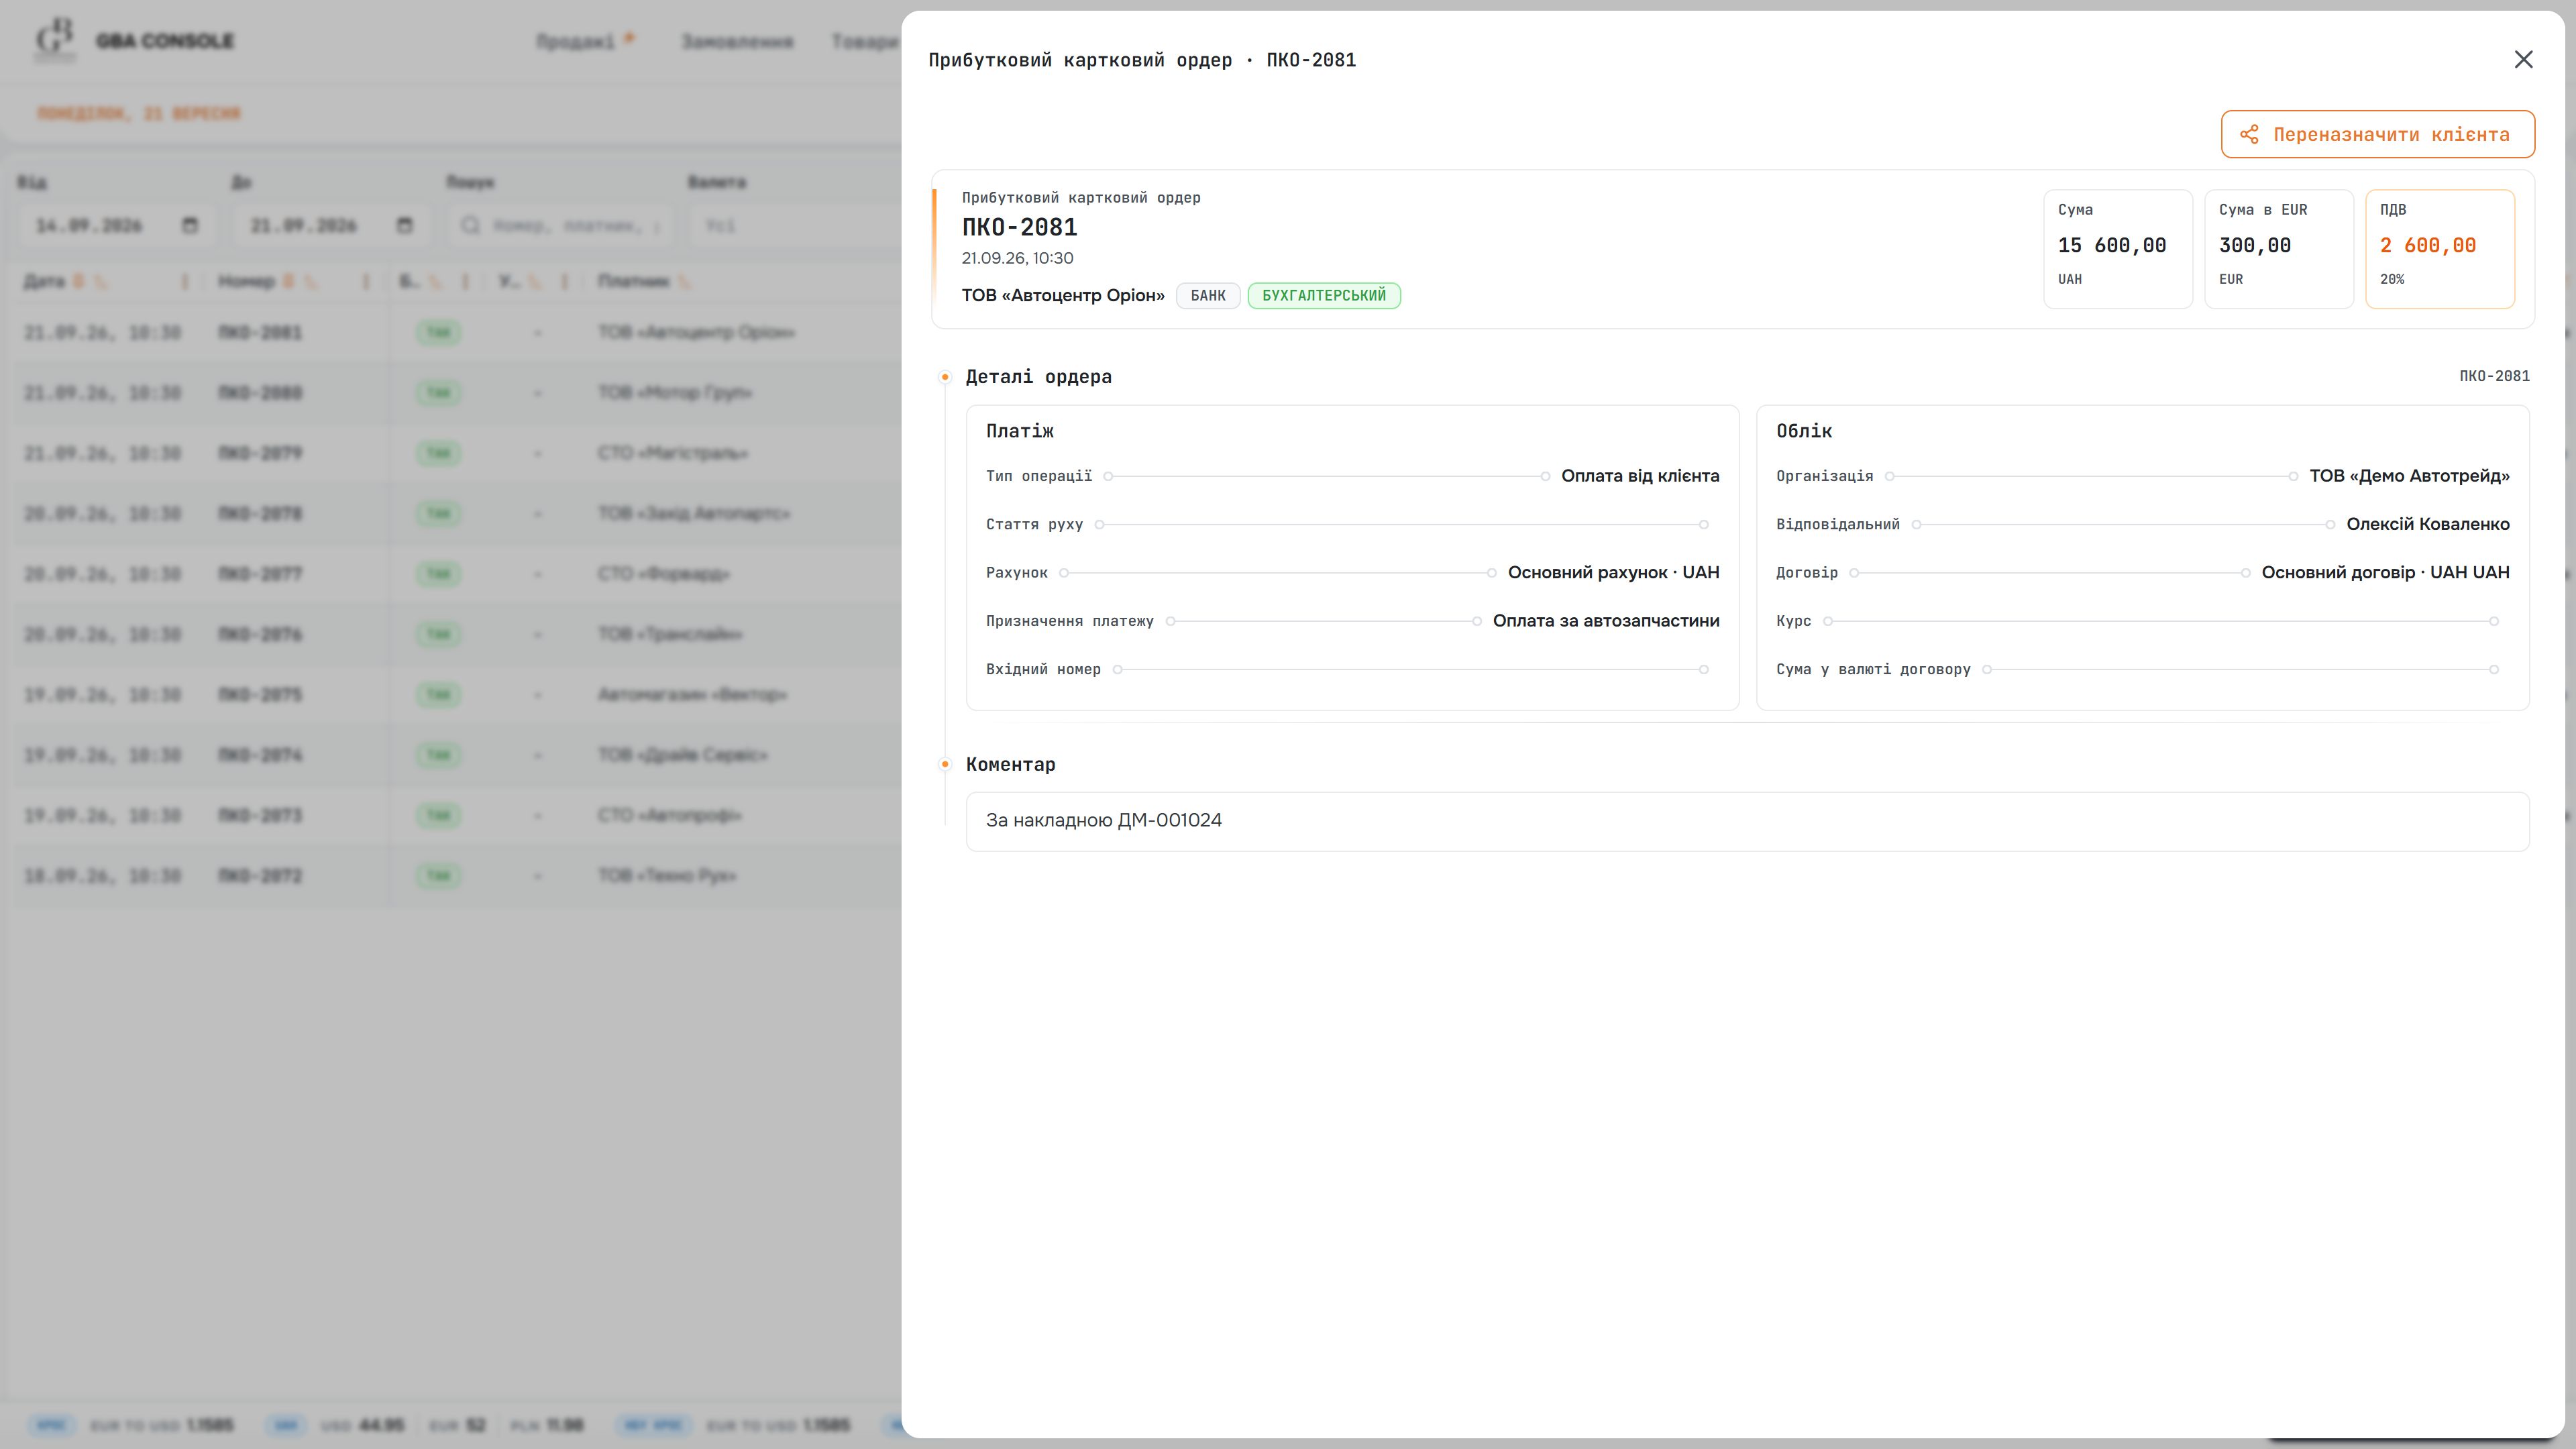Click payer name ТОВ «Автоцентр Оріон» in header

point(1063,295)
